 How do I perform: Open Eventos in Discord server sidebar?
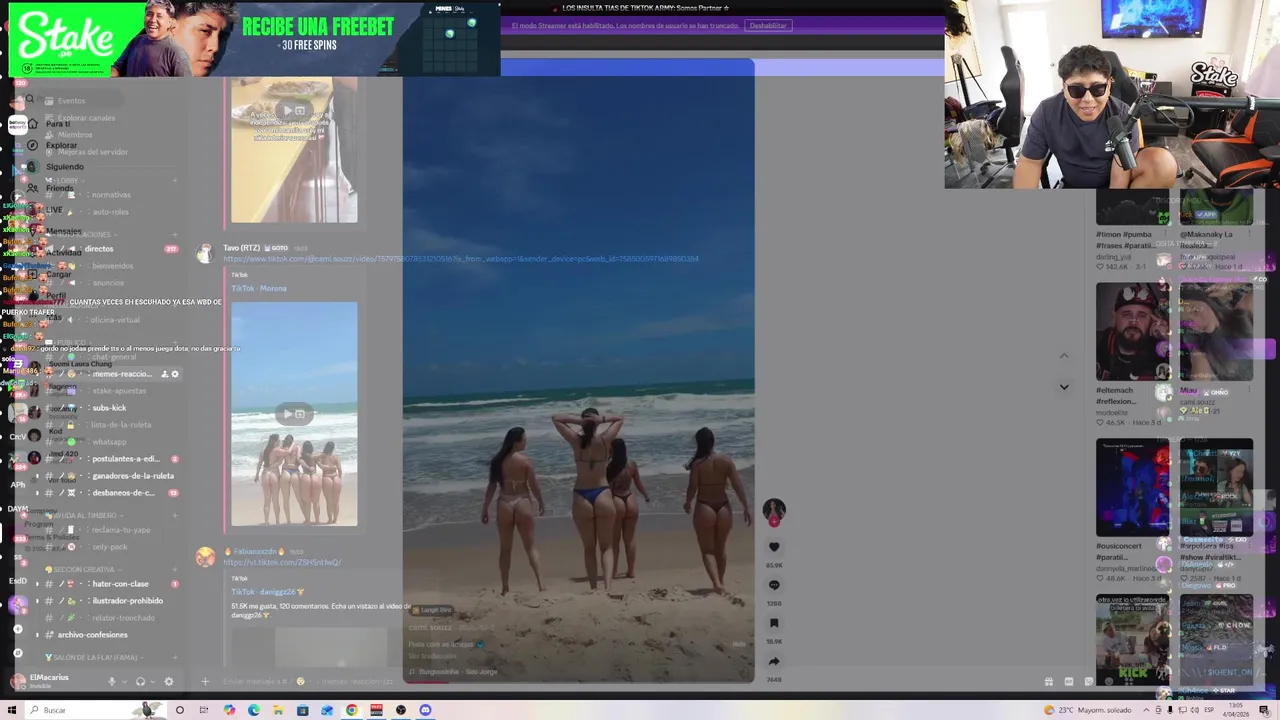[x=71, y=100]
